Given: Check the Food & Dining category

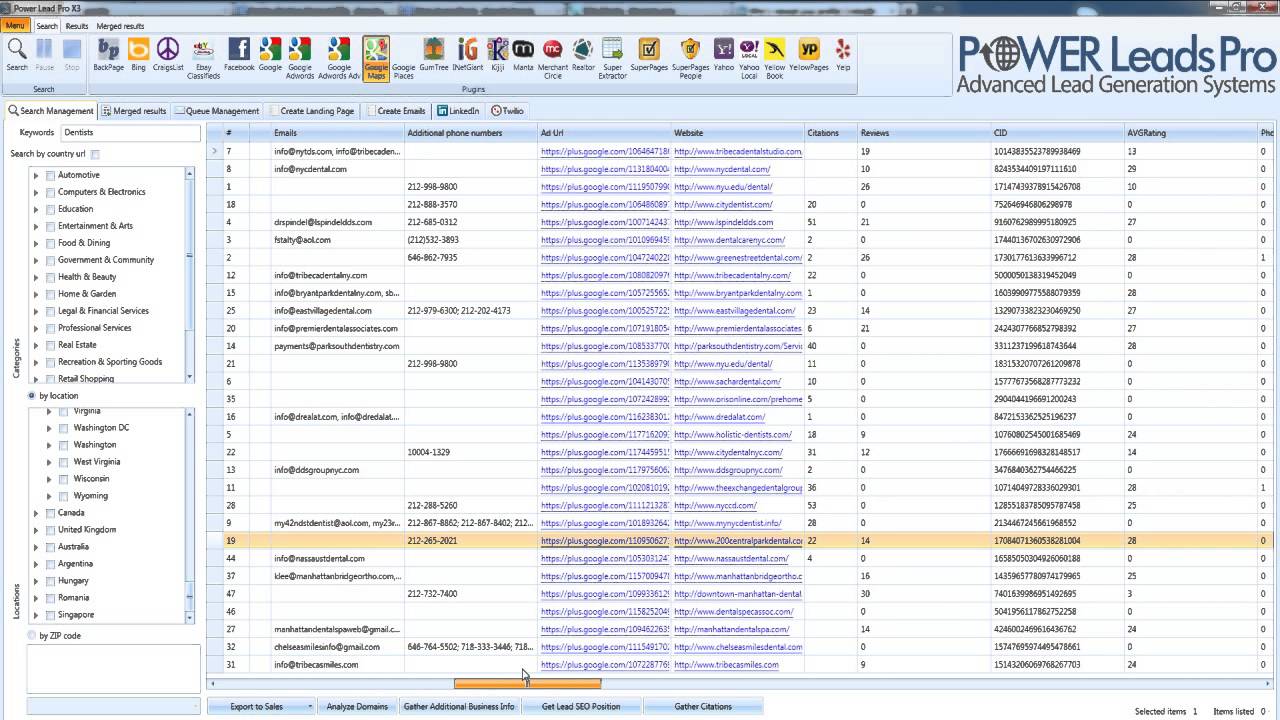Looking at the screenshot, I should pos(50,243).
